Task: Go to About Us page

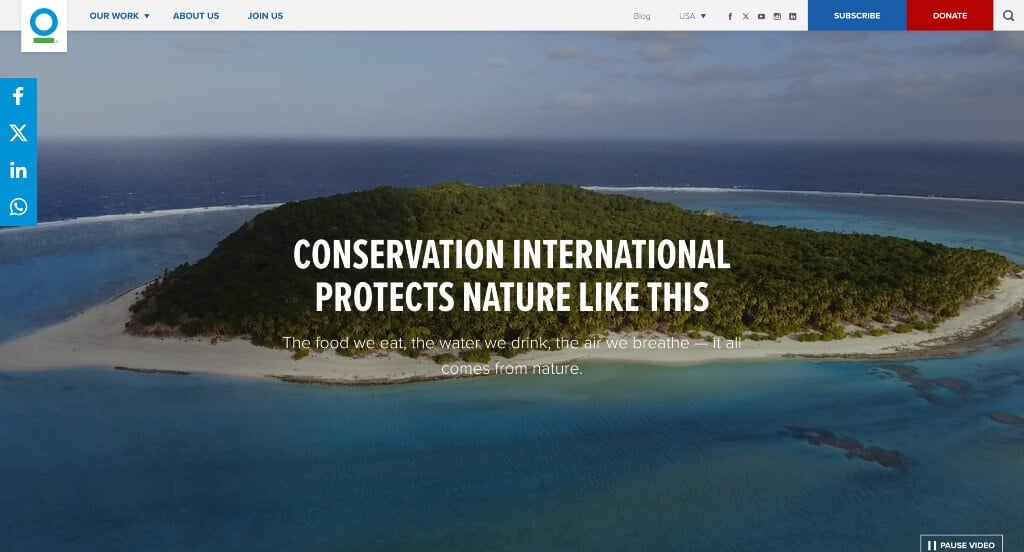Action: coord(196,16)
